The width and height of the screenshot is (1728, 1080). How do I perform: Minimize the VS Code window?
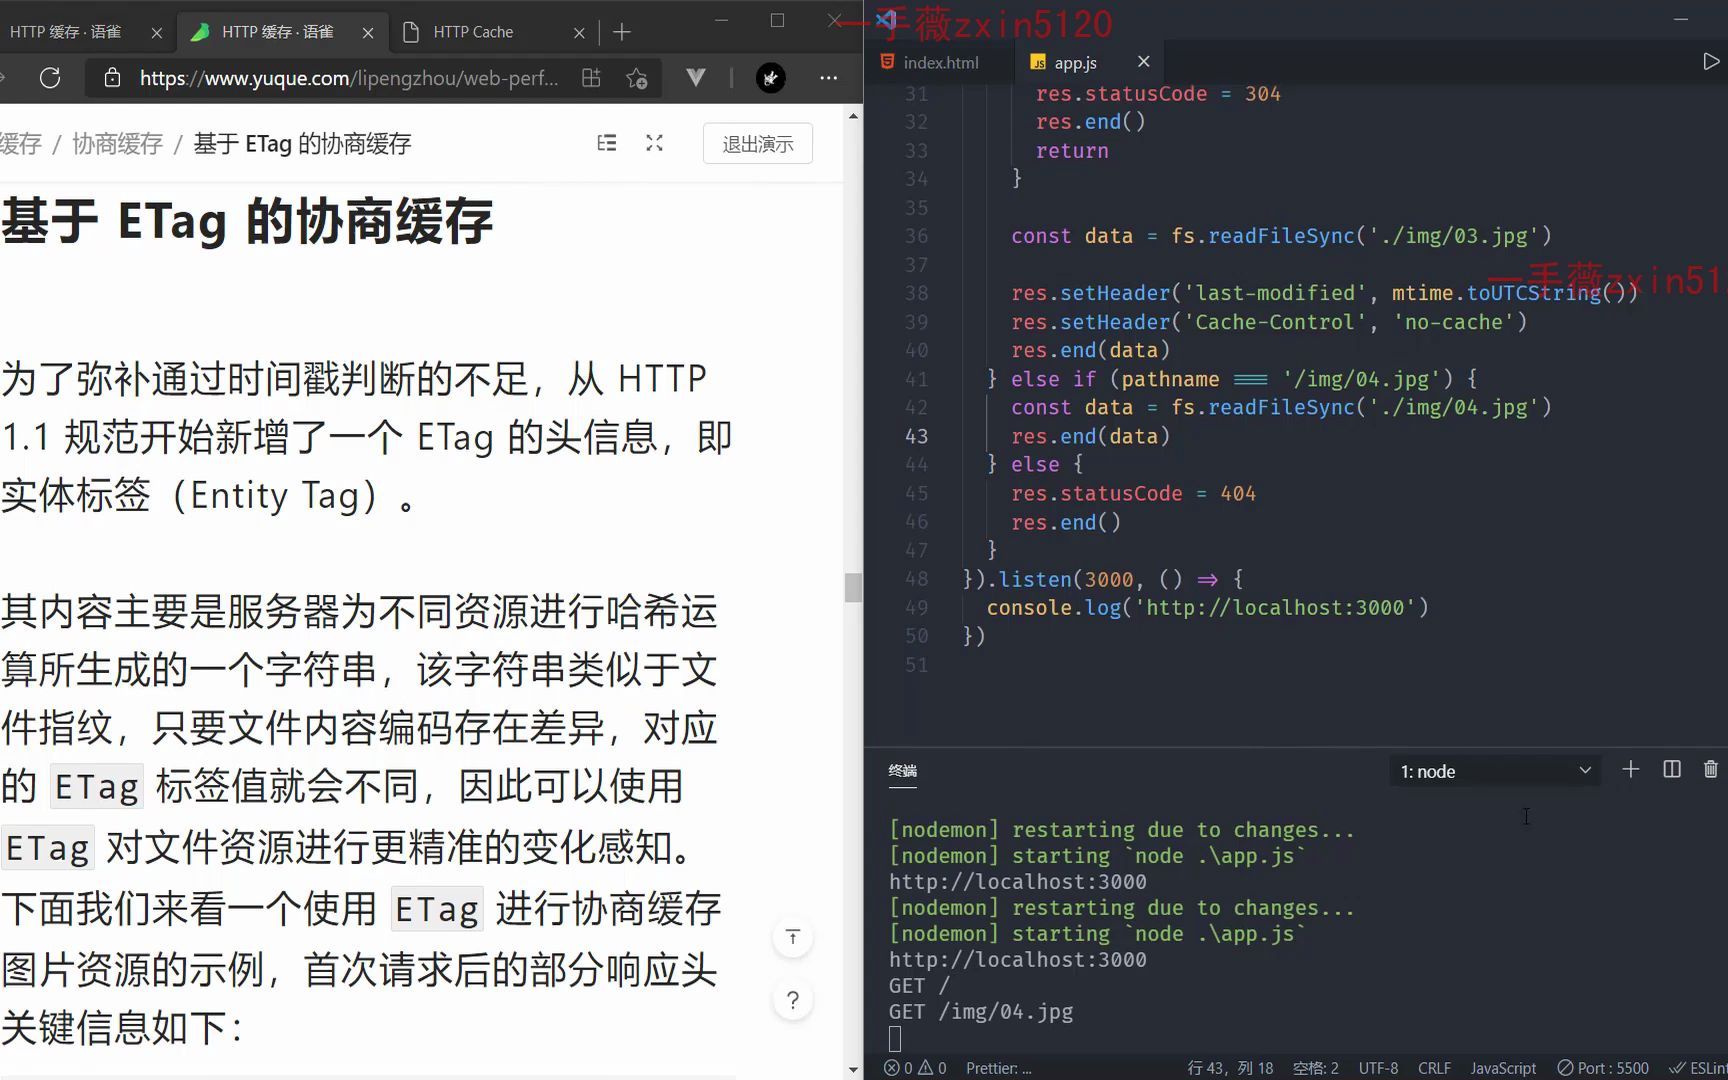point(1681,19)
